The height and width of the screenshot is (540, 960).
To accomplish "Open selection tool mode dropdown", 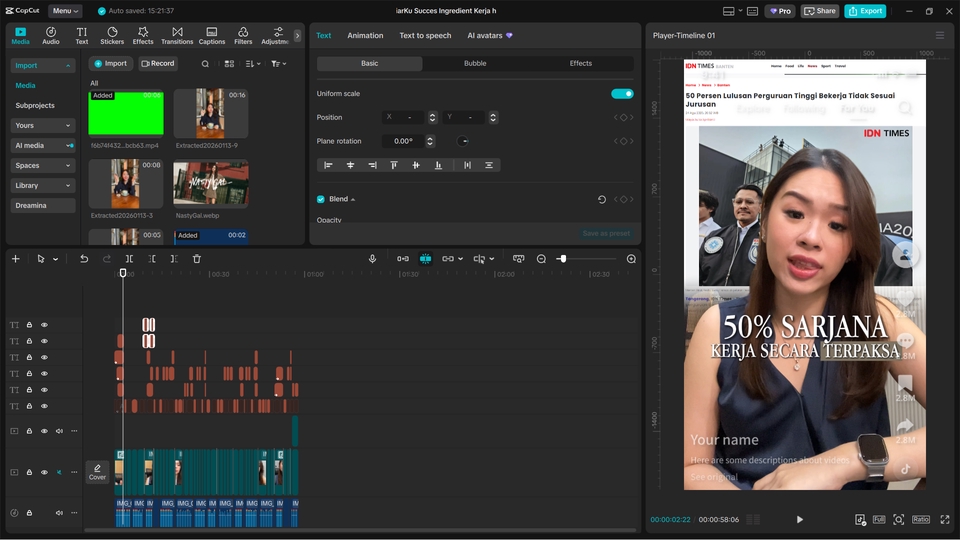I will [x=56, y=260].
